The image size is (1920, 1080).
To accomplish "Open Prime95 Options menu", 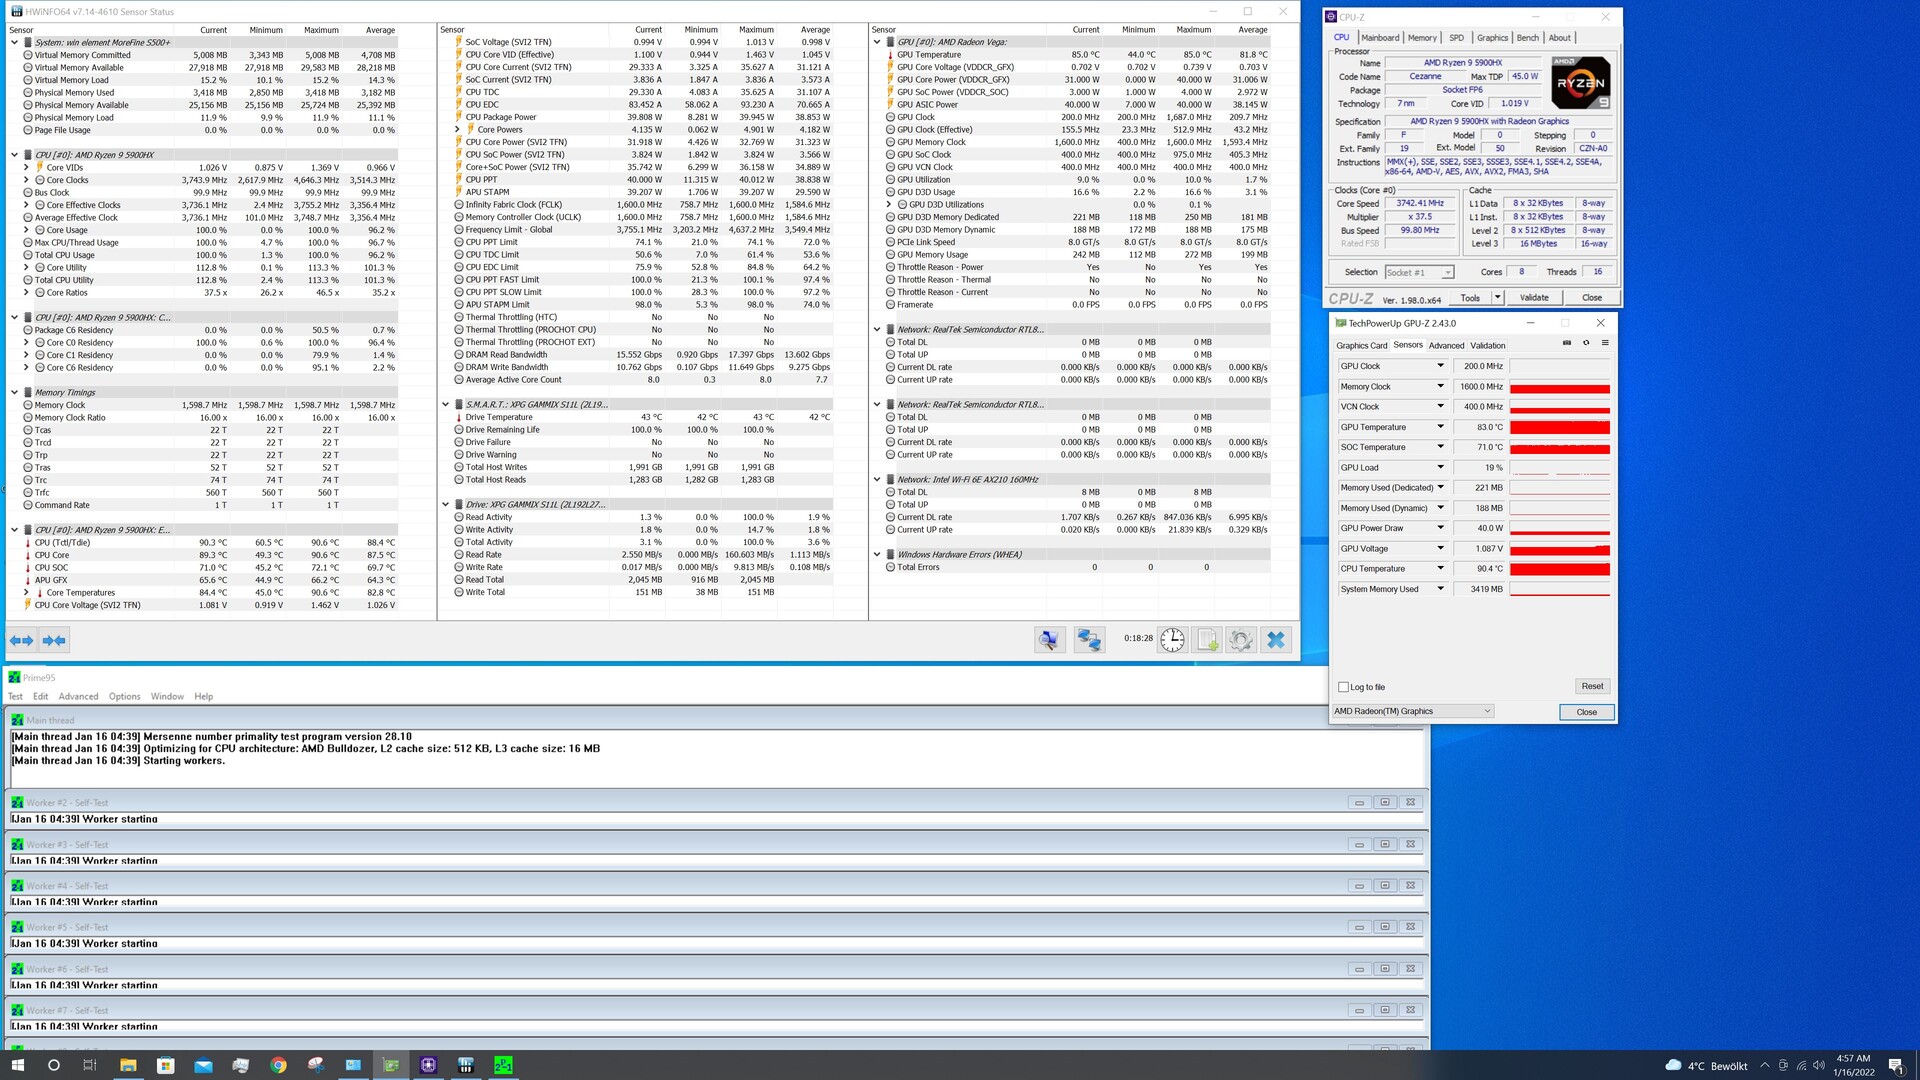I will (125, 697).
